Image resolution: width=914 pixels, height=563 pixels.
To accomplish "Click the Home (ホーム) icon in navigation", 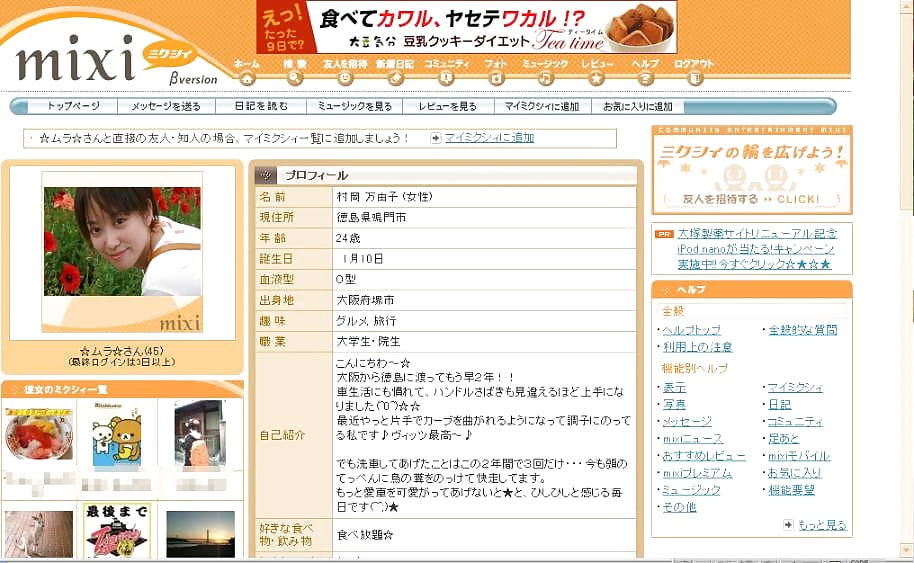I will [247, 78].
